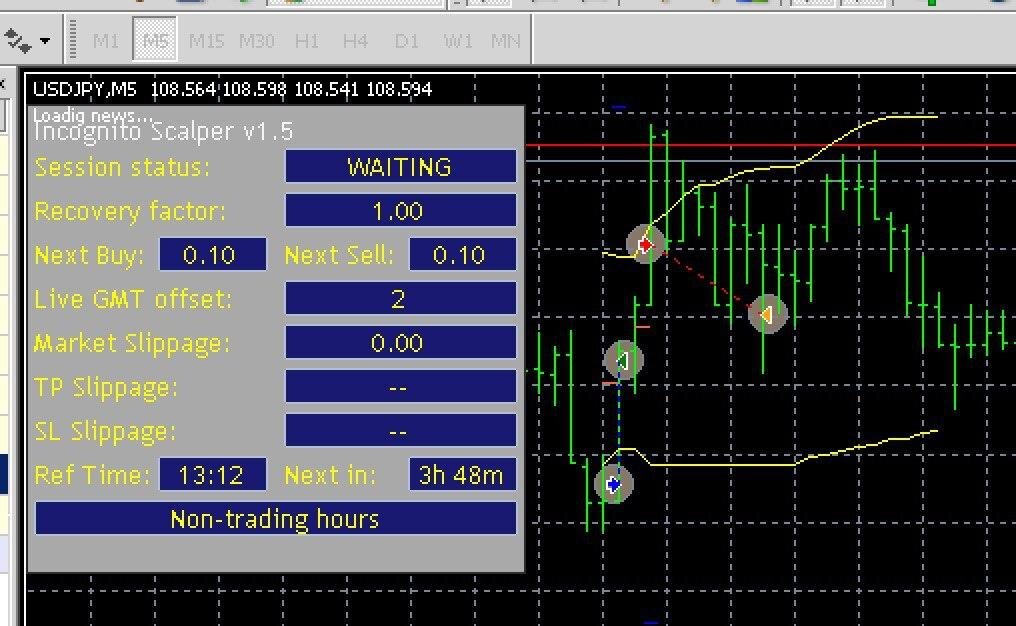Click the Market Slippage value 0.00
1016x626 pixels.
pyautogui.click(x=400, y=342)
